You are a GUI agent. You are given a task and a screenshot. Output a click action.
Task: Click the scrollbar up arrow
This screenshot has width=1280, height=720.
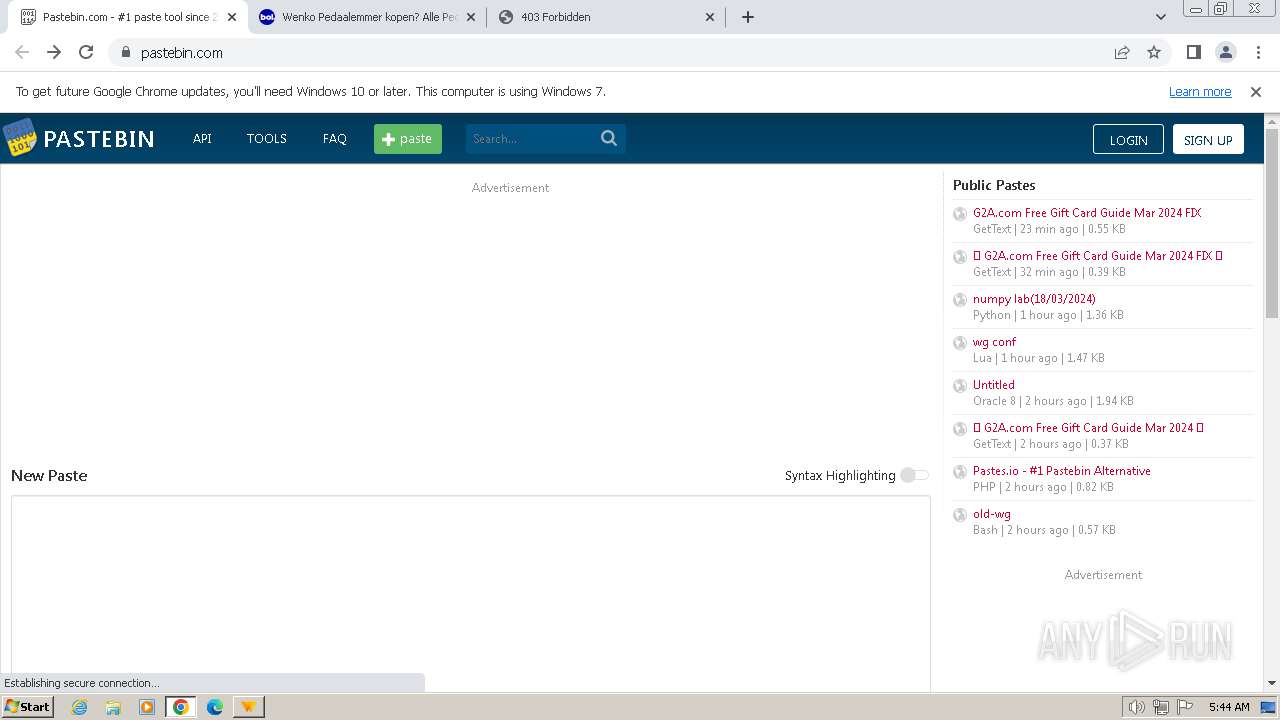pyautogui.click(x=1271, y=121)
